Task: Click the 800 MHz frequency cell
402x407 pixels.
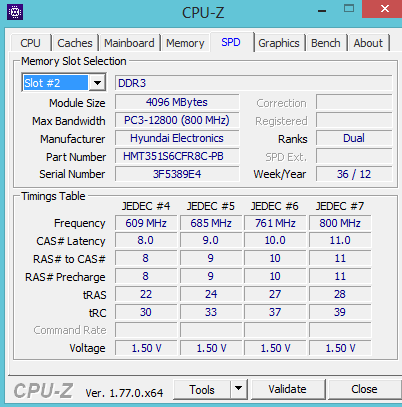Action: coord(340,223)
